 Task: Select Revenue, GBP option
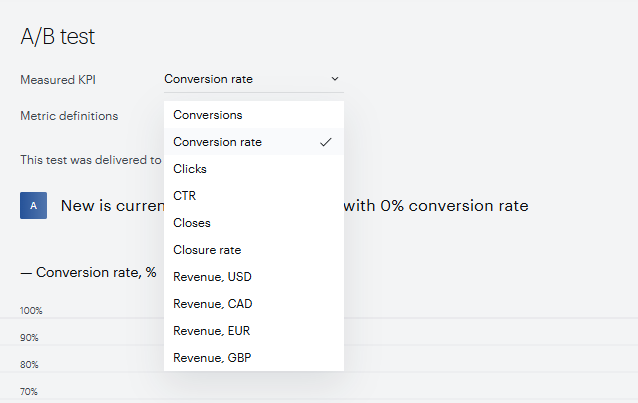[253, 357]
